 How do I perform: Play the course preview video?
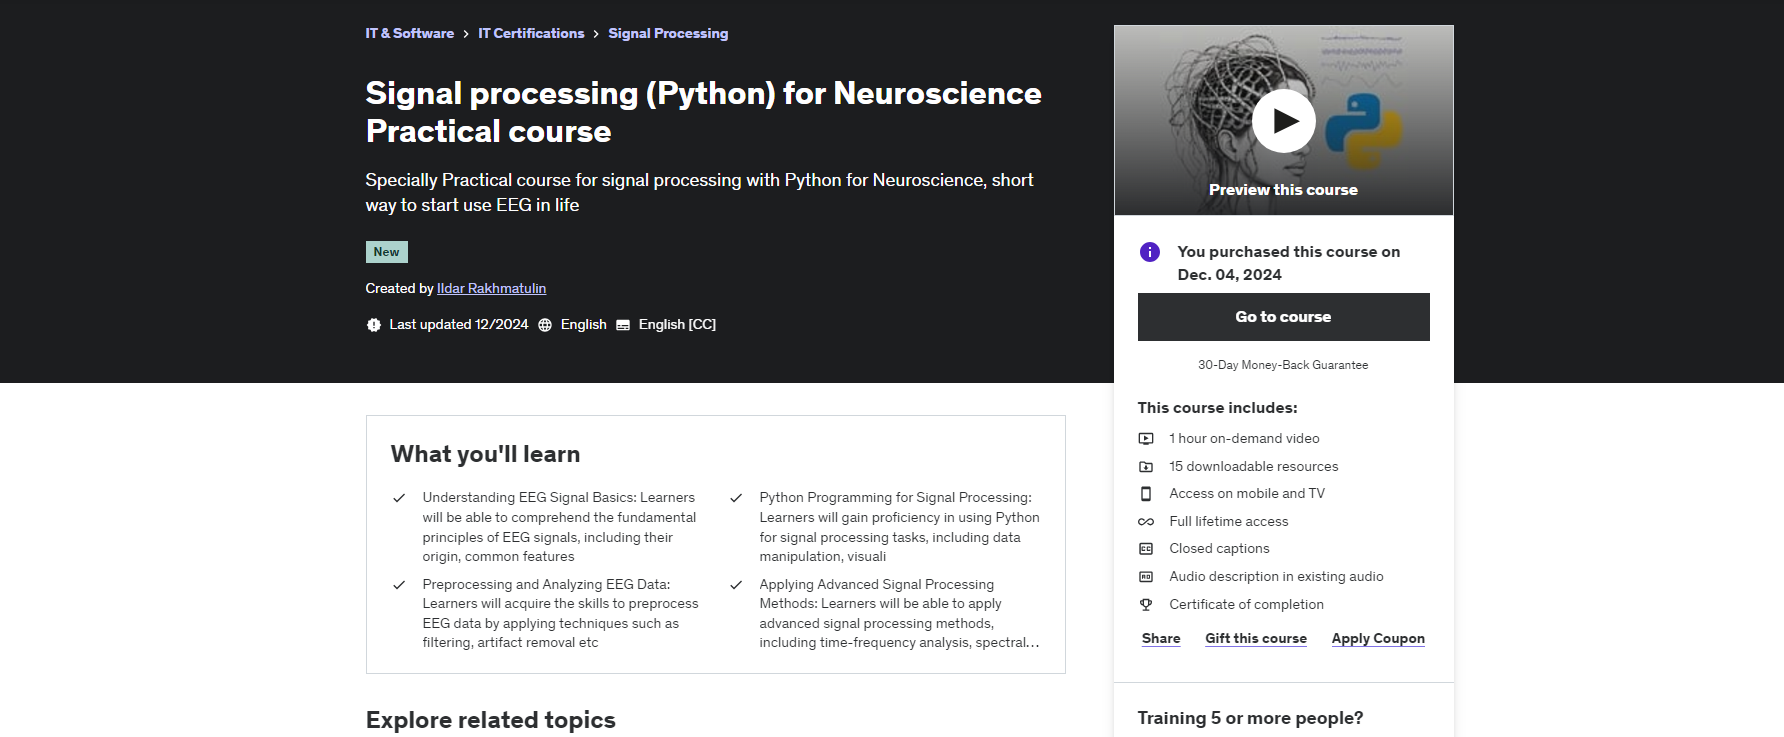pos(1283,121)
